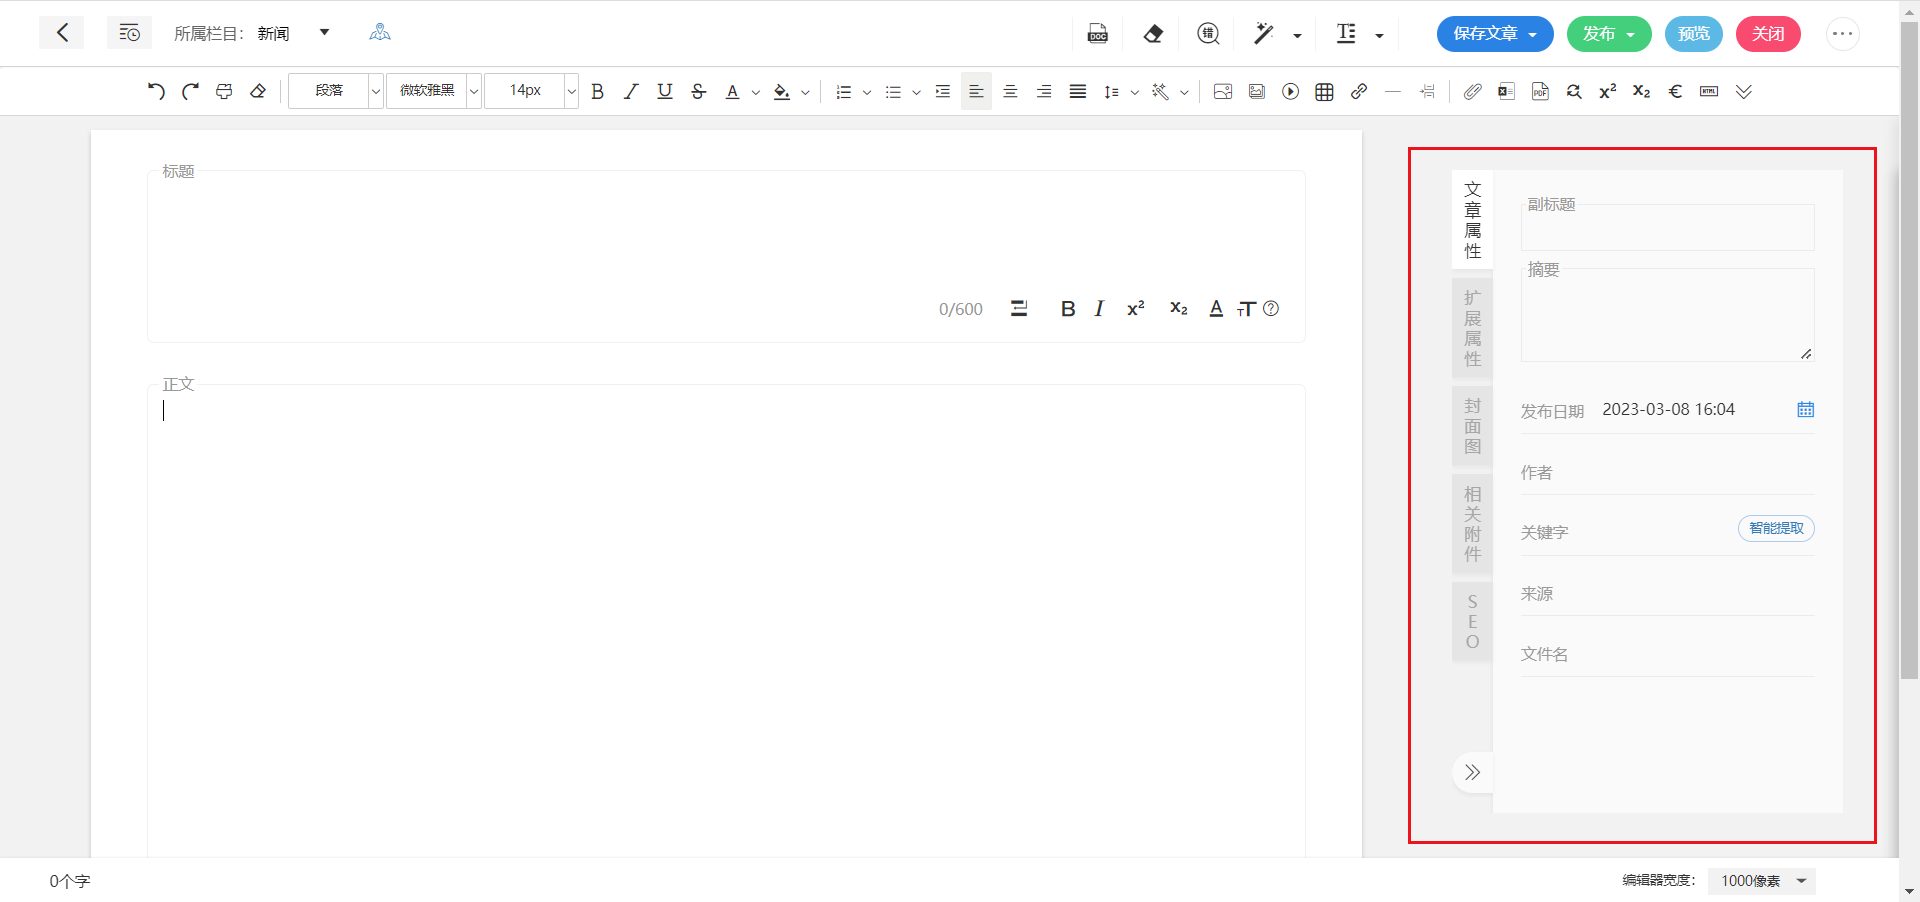Open the 微软雅黑 font family dropdown
Screen dimensions: 1920x902
[x=433, y=91]
